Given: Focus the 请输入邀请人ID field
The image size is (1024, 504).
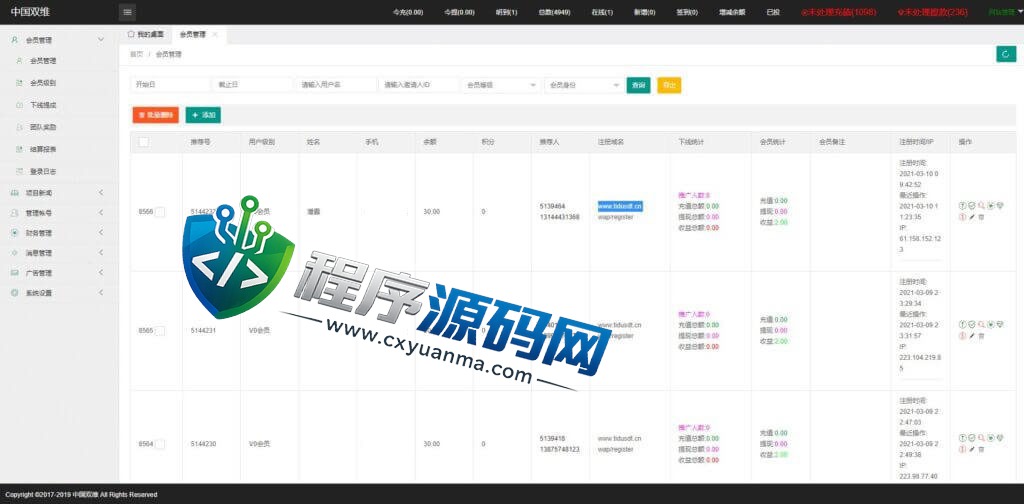Looking at the screenshot, I should coord(419,85).
